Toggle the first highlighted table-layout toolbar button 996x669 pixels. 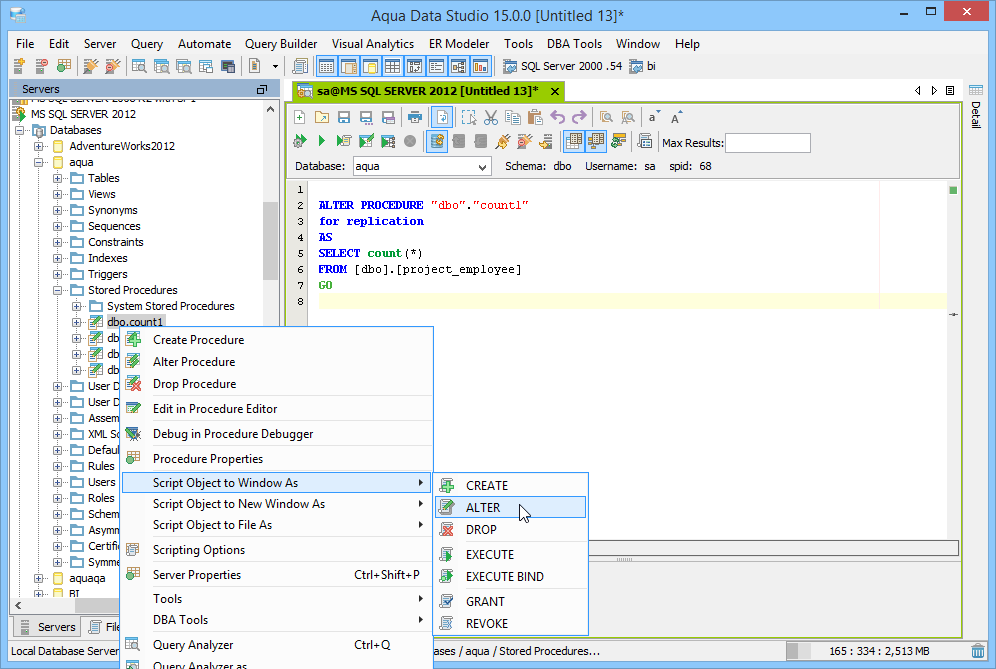pos(326,66)
